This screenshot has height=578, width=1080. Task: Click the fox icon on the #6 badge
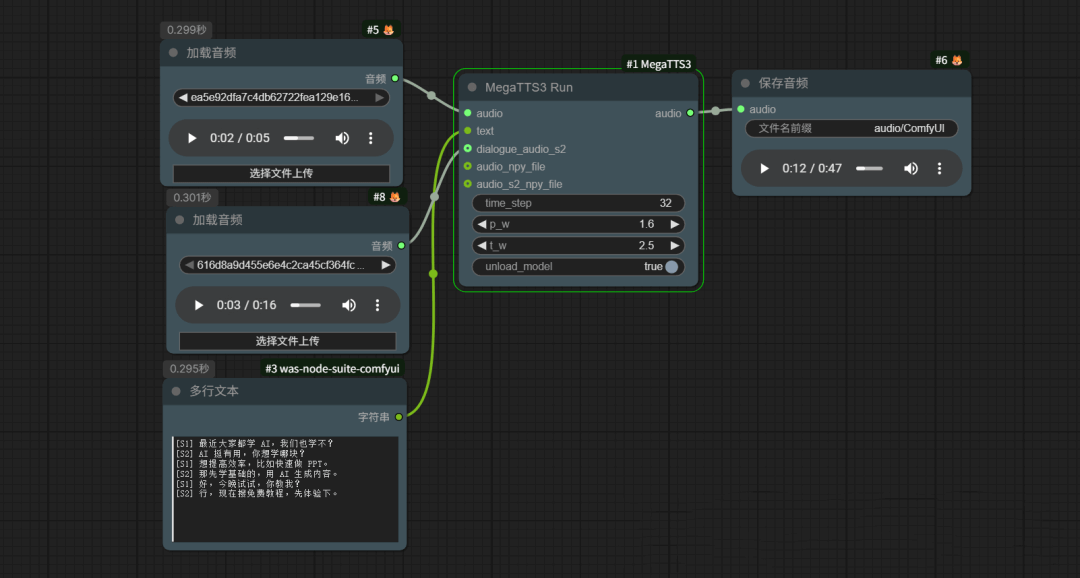[x=957, y=61]
